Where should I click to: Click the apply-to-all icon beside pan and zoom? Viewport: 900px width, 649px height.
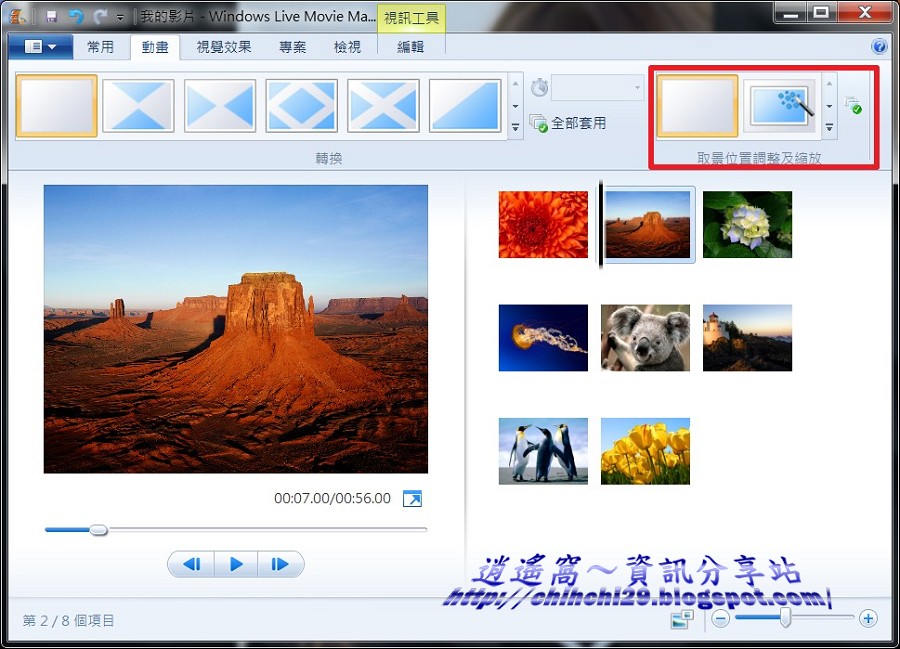852,106
